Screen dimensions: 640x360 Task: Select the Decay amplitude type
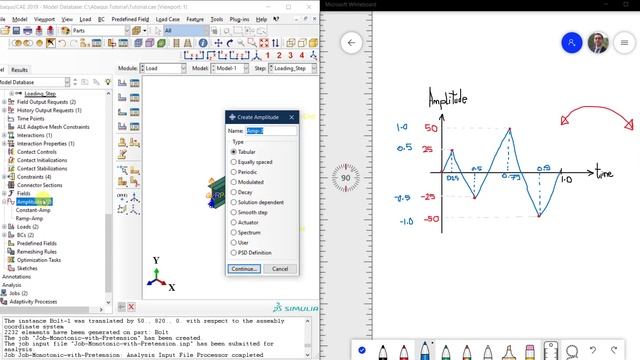coord(242,192)
